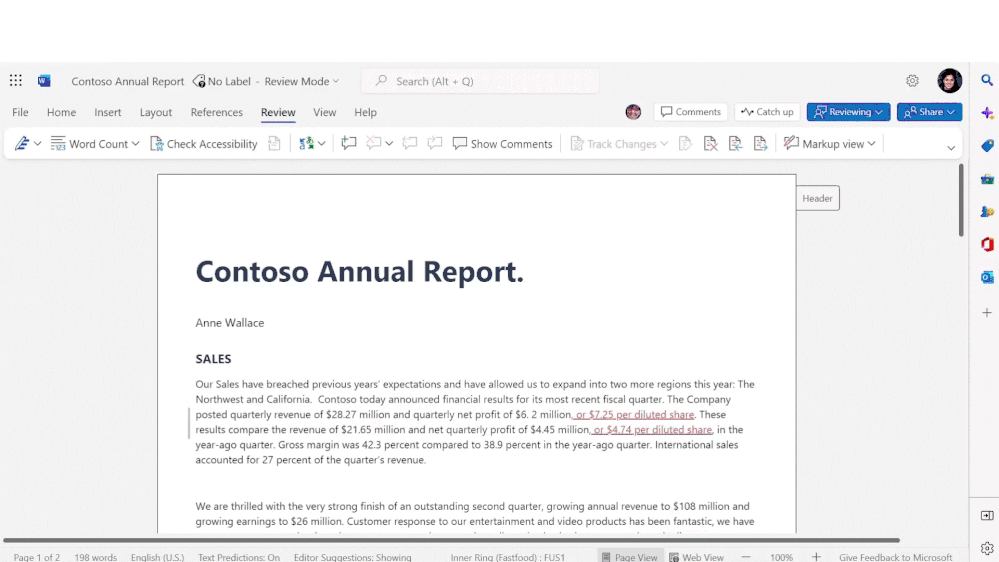Open the Share dropdown
Viewport: 999px width, 562px height.
point(930,112)
